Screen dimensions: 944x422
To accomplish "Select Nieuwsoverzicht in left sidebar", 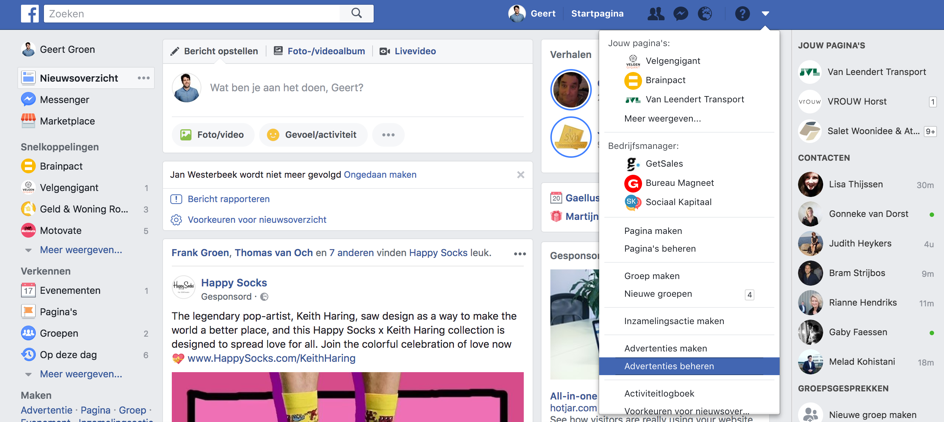I will pos(79,78).
